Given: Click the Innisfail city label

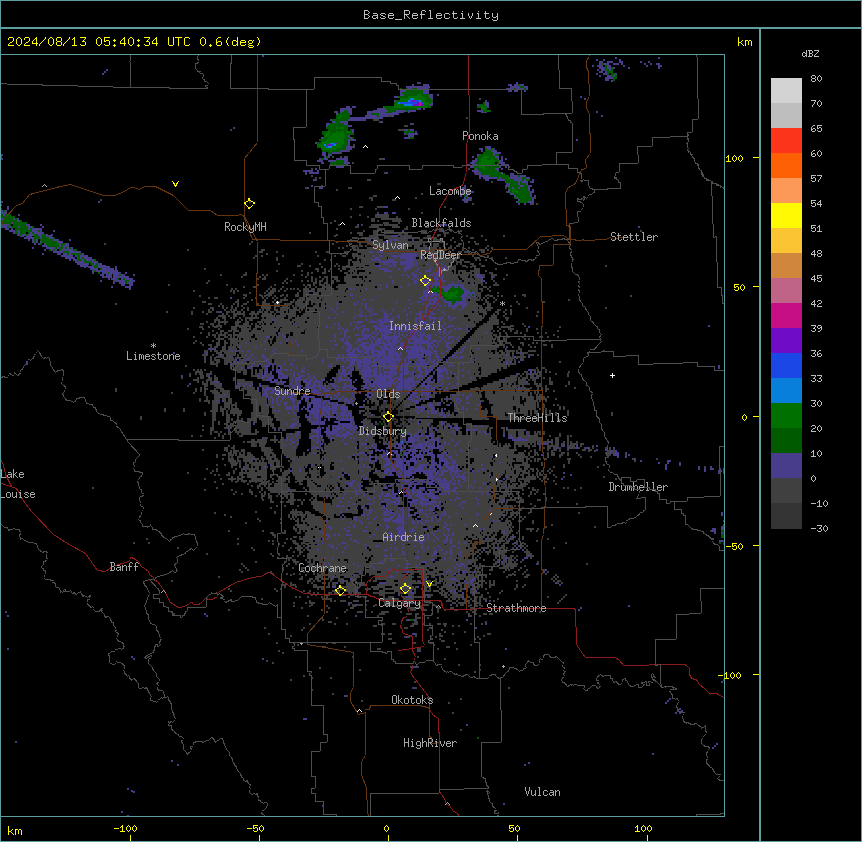Looking at the screenshot, I should (x=415, y=326).
